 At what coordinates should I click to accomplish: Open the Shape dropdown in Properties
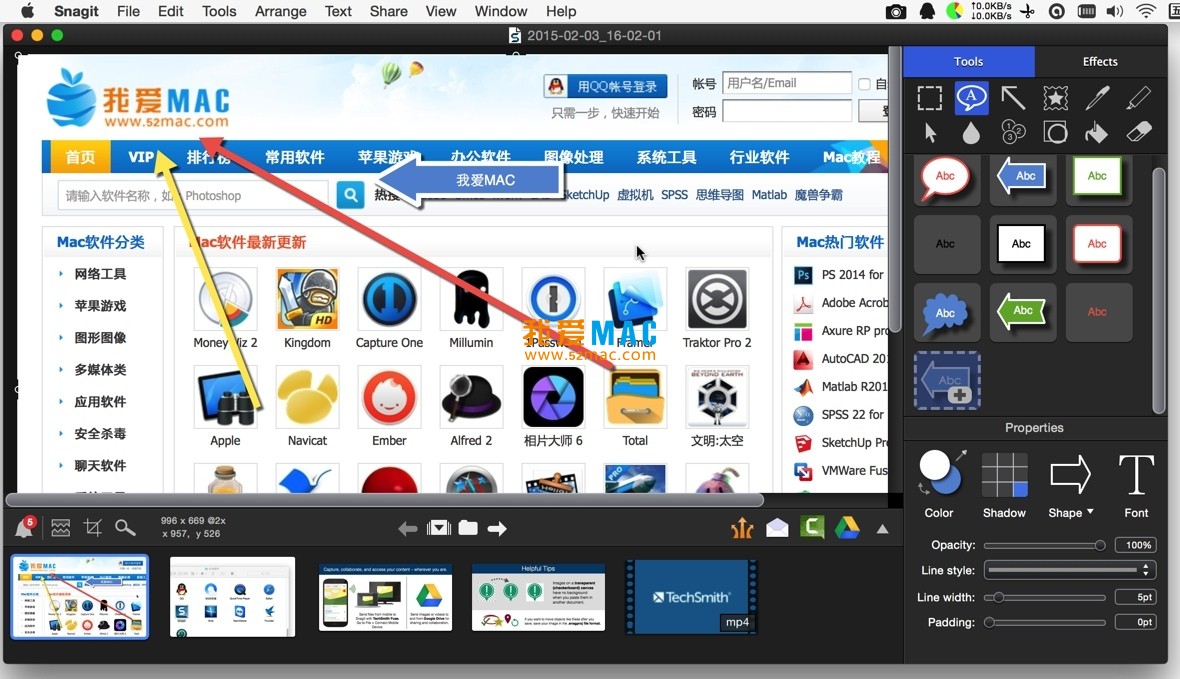coord(1070,513)
